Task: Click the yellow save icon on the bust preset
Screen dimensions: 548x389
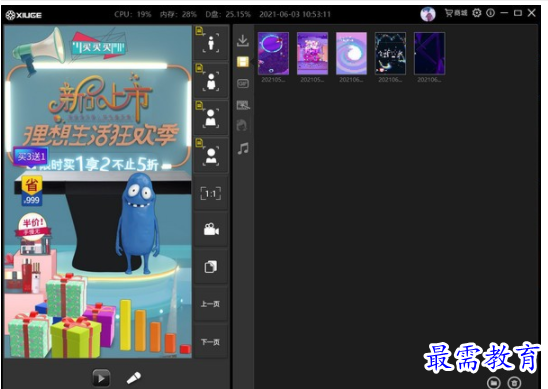Action: [199, 105]
